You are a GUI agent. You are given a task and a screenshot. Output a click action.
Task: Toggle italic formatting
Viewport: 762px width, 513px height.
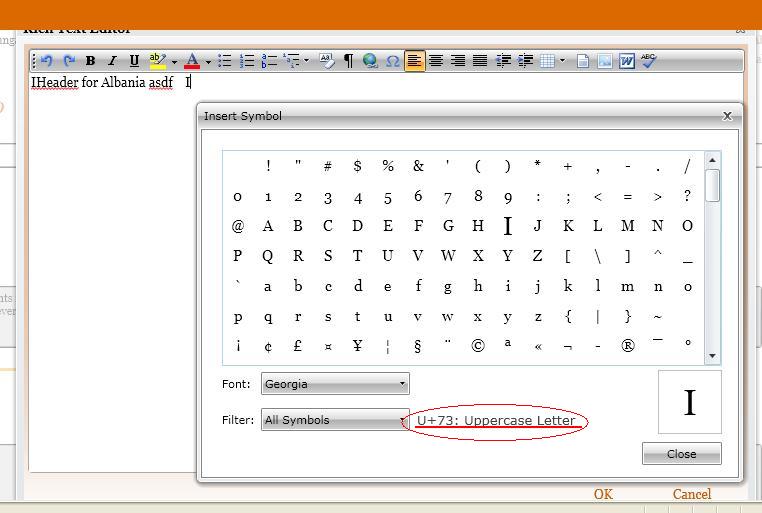[112, 61]
